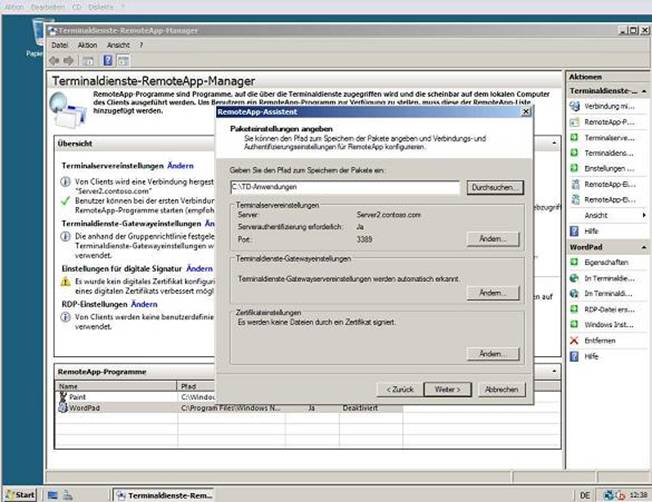Click the warning icon beside digital certificate message

(x=65, y=282)
